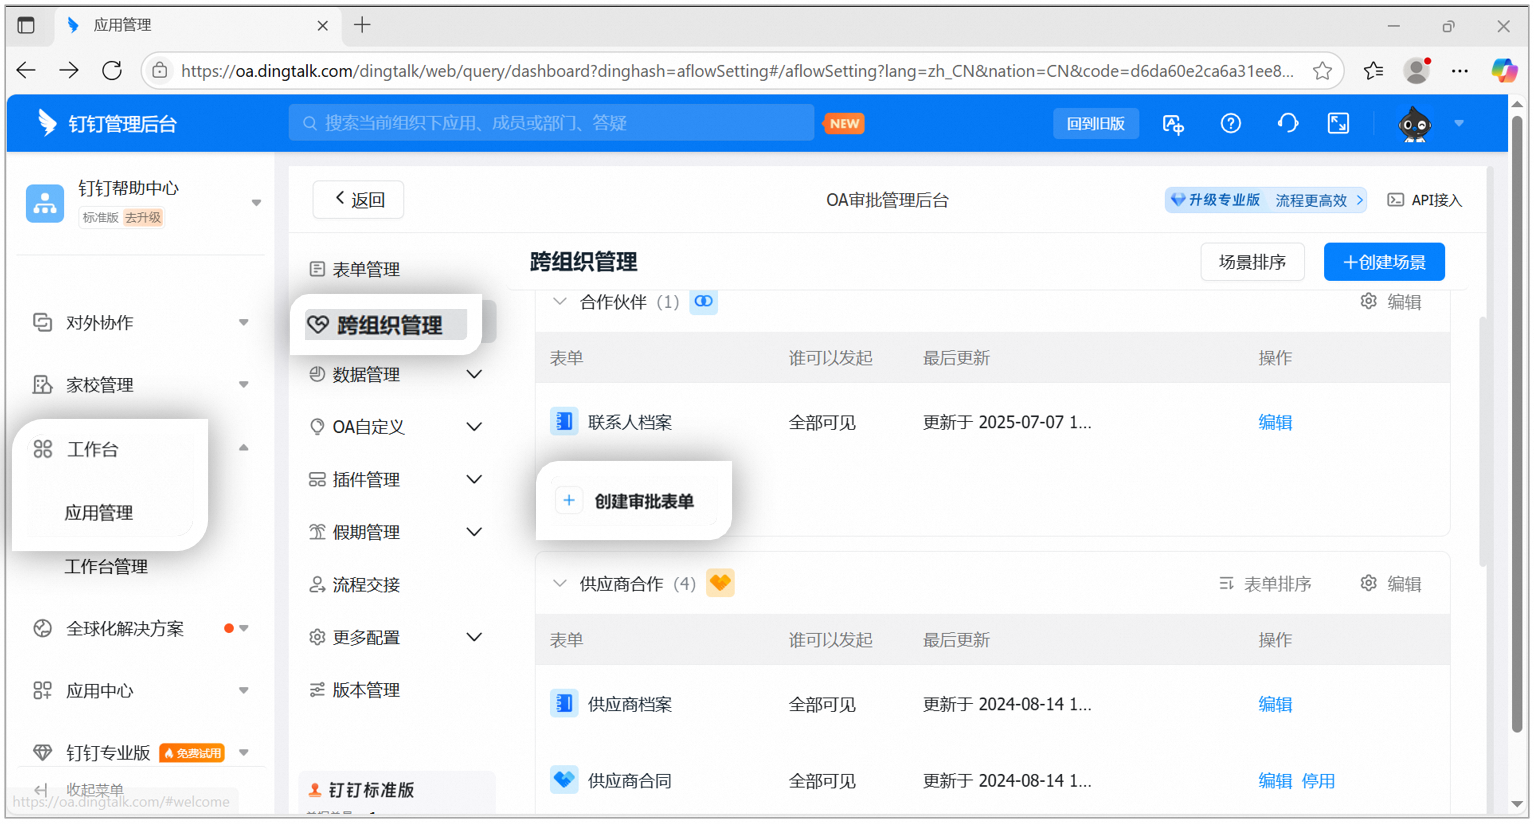Click the DingTalk admin console logo
1534x824 pixels.
click(x=107, y=123)
